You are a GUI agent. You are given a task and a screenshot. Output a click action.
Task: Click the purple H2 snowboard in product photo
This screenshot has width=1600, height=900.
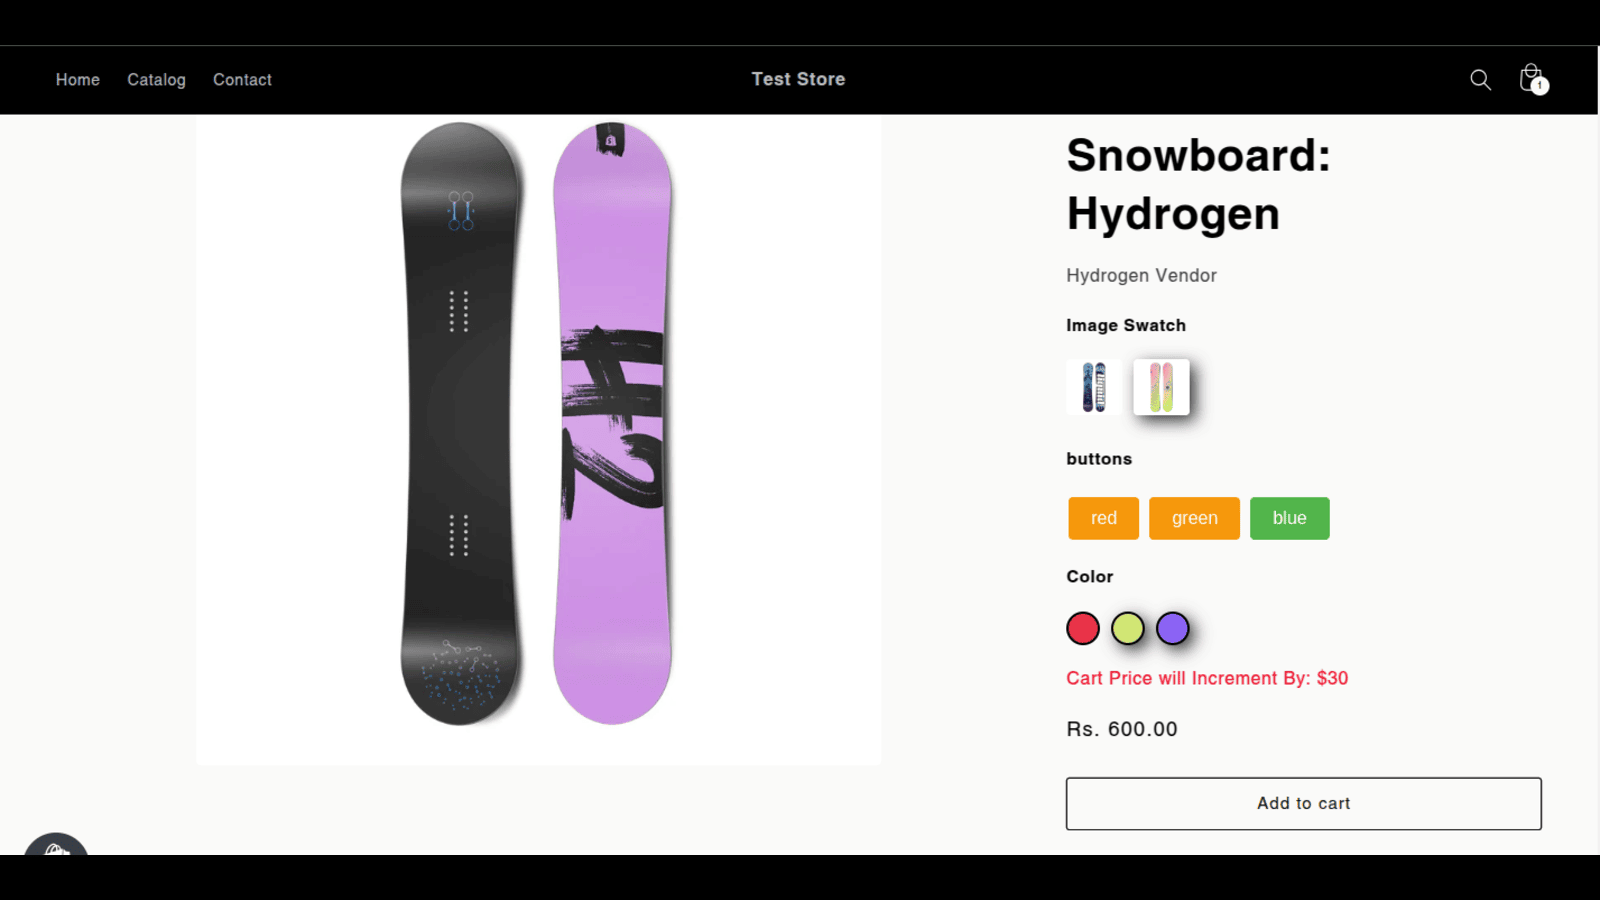point(612,425)
